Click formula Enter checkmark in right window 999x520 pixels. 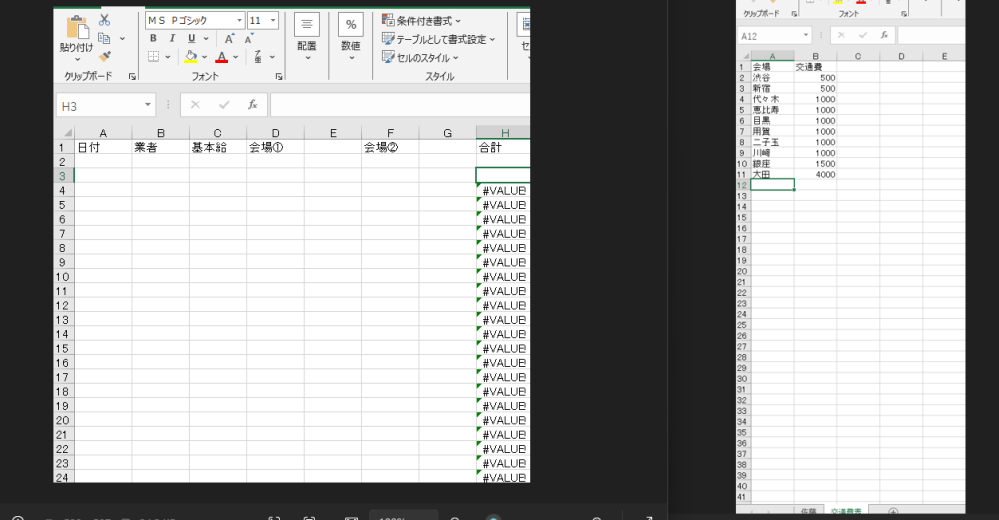[x=863, y=36]
